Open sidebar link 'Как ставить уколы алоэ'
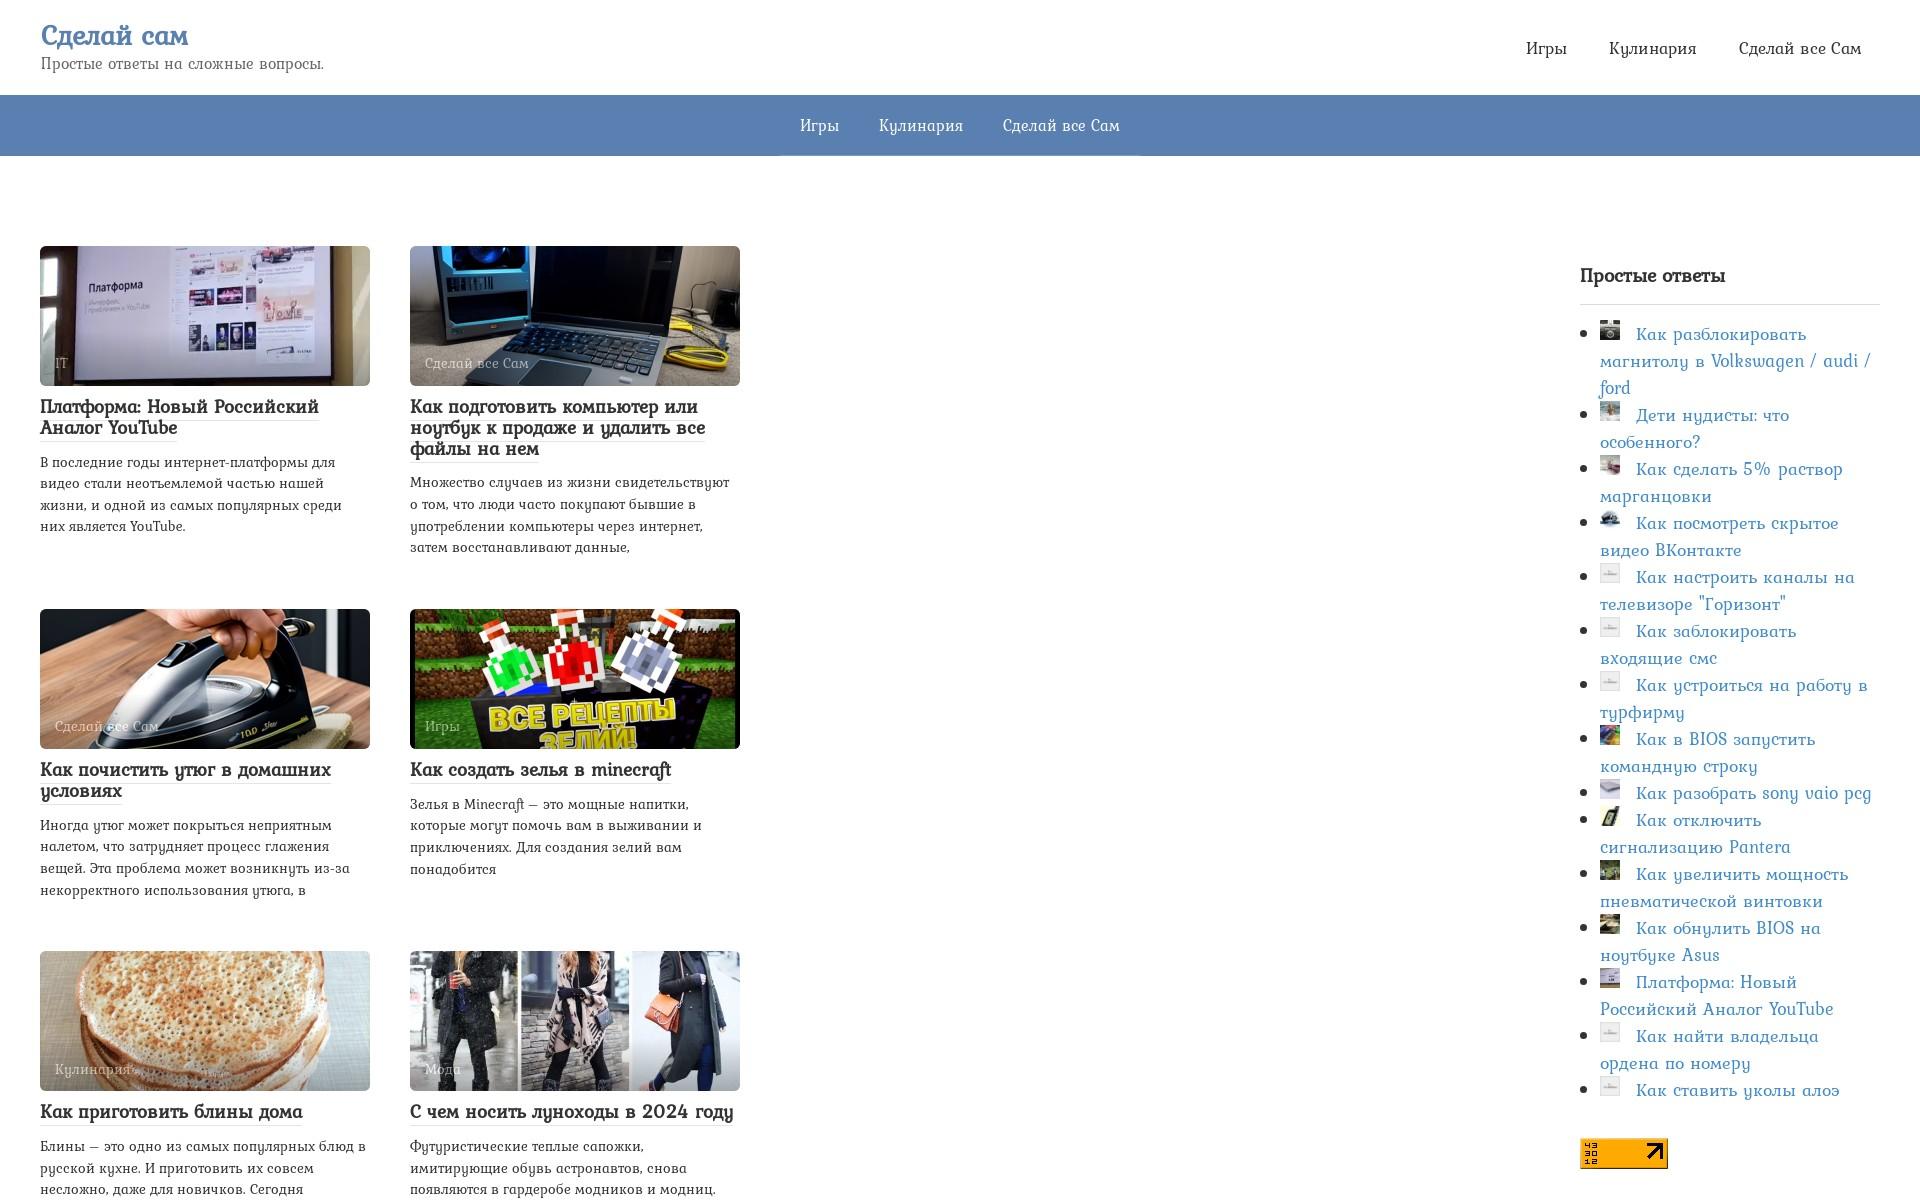 pos(1737,1090)
